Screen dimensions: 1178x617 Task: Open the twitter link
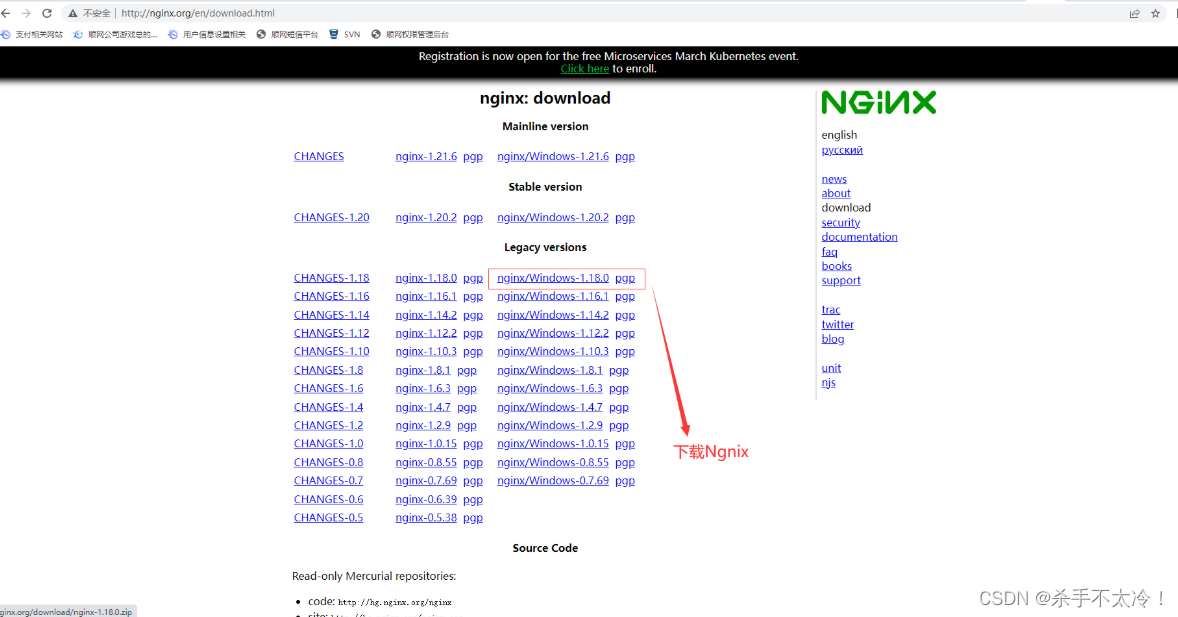pyautogui.click(x=838, y=325)
